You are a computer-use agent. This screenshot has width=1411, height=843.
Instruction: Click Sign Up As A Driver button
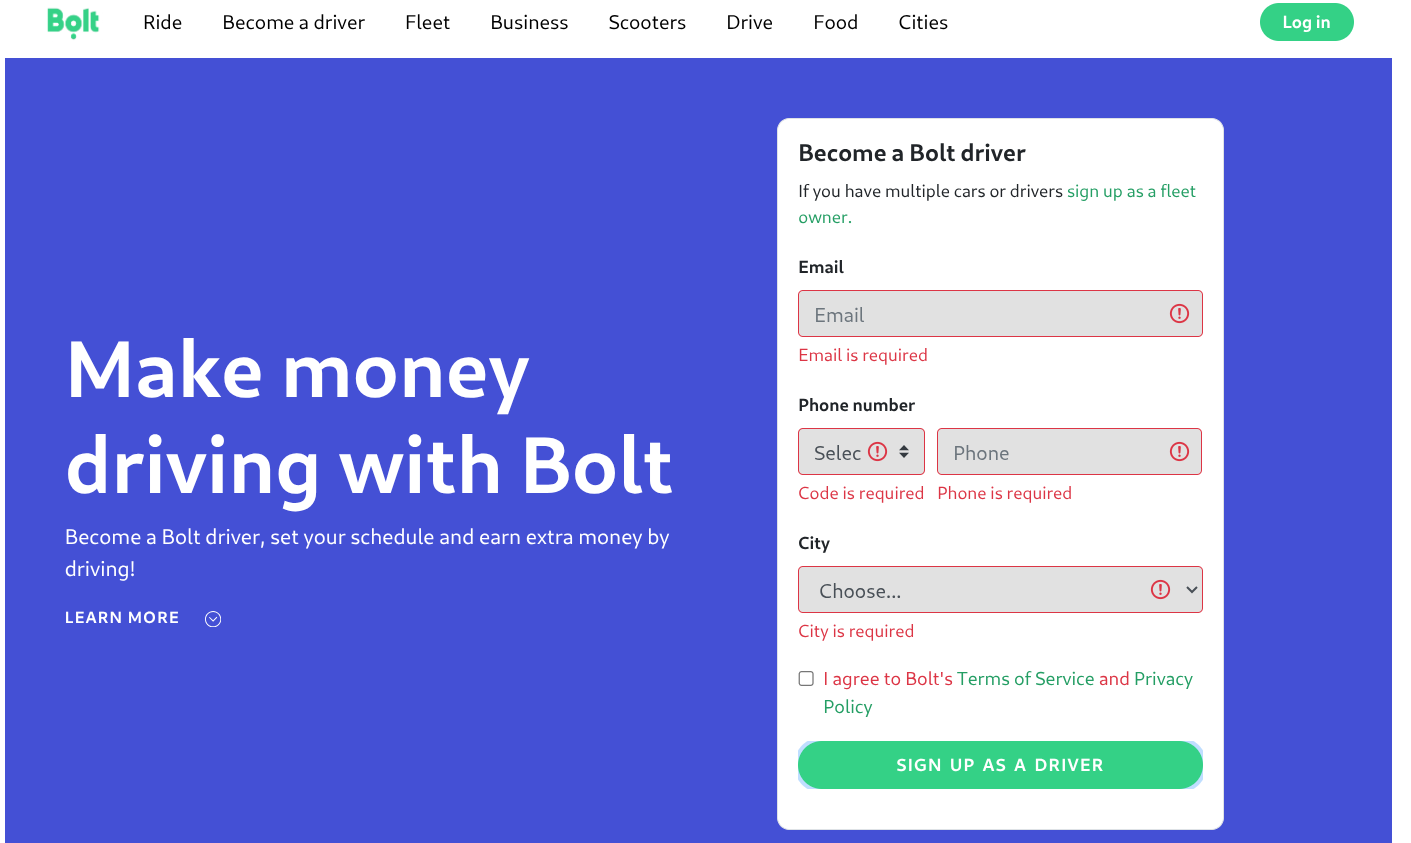coord(999,765)
